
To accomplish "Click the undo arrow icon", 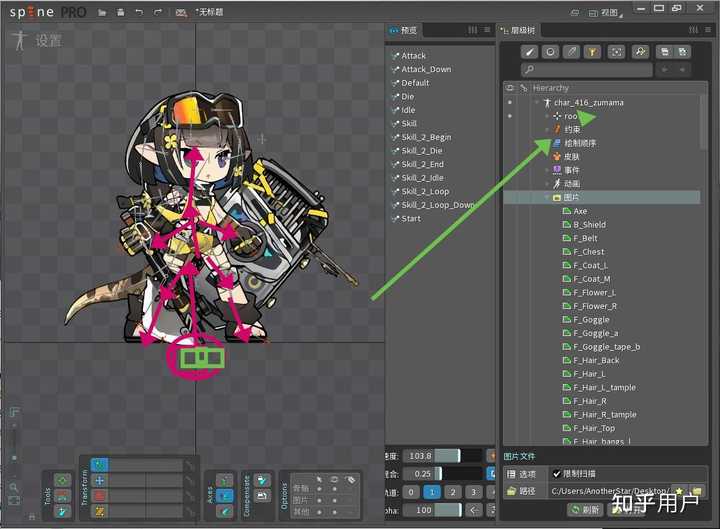I will coord(139,12).
